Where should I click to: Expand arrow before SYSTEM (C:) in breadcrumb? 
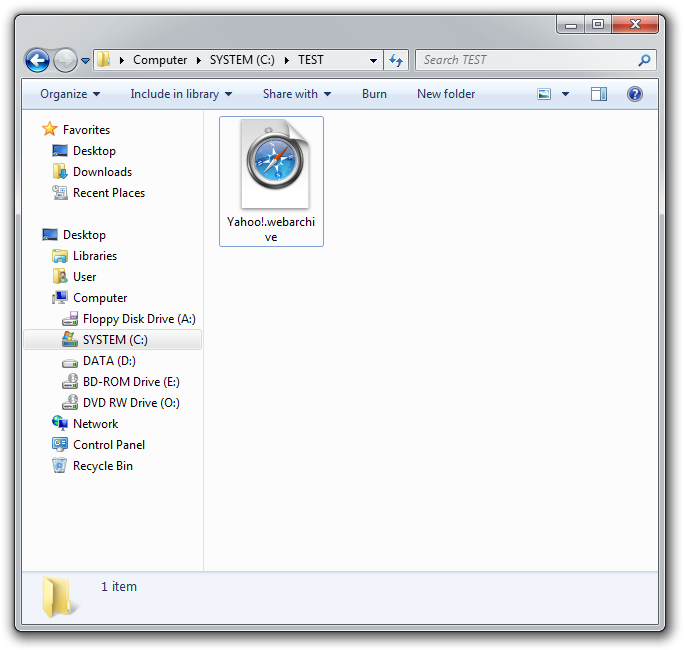point(199,60)
